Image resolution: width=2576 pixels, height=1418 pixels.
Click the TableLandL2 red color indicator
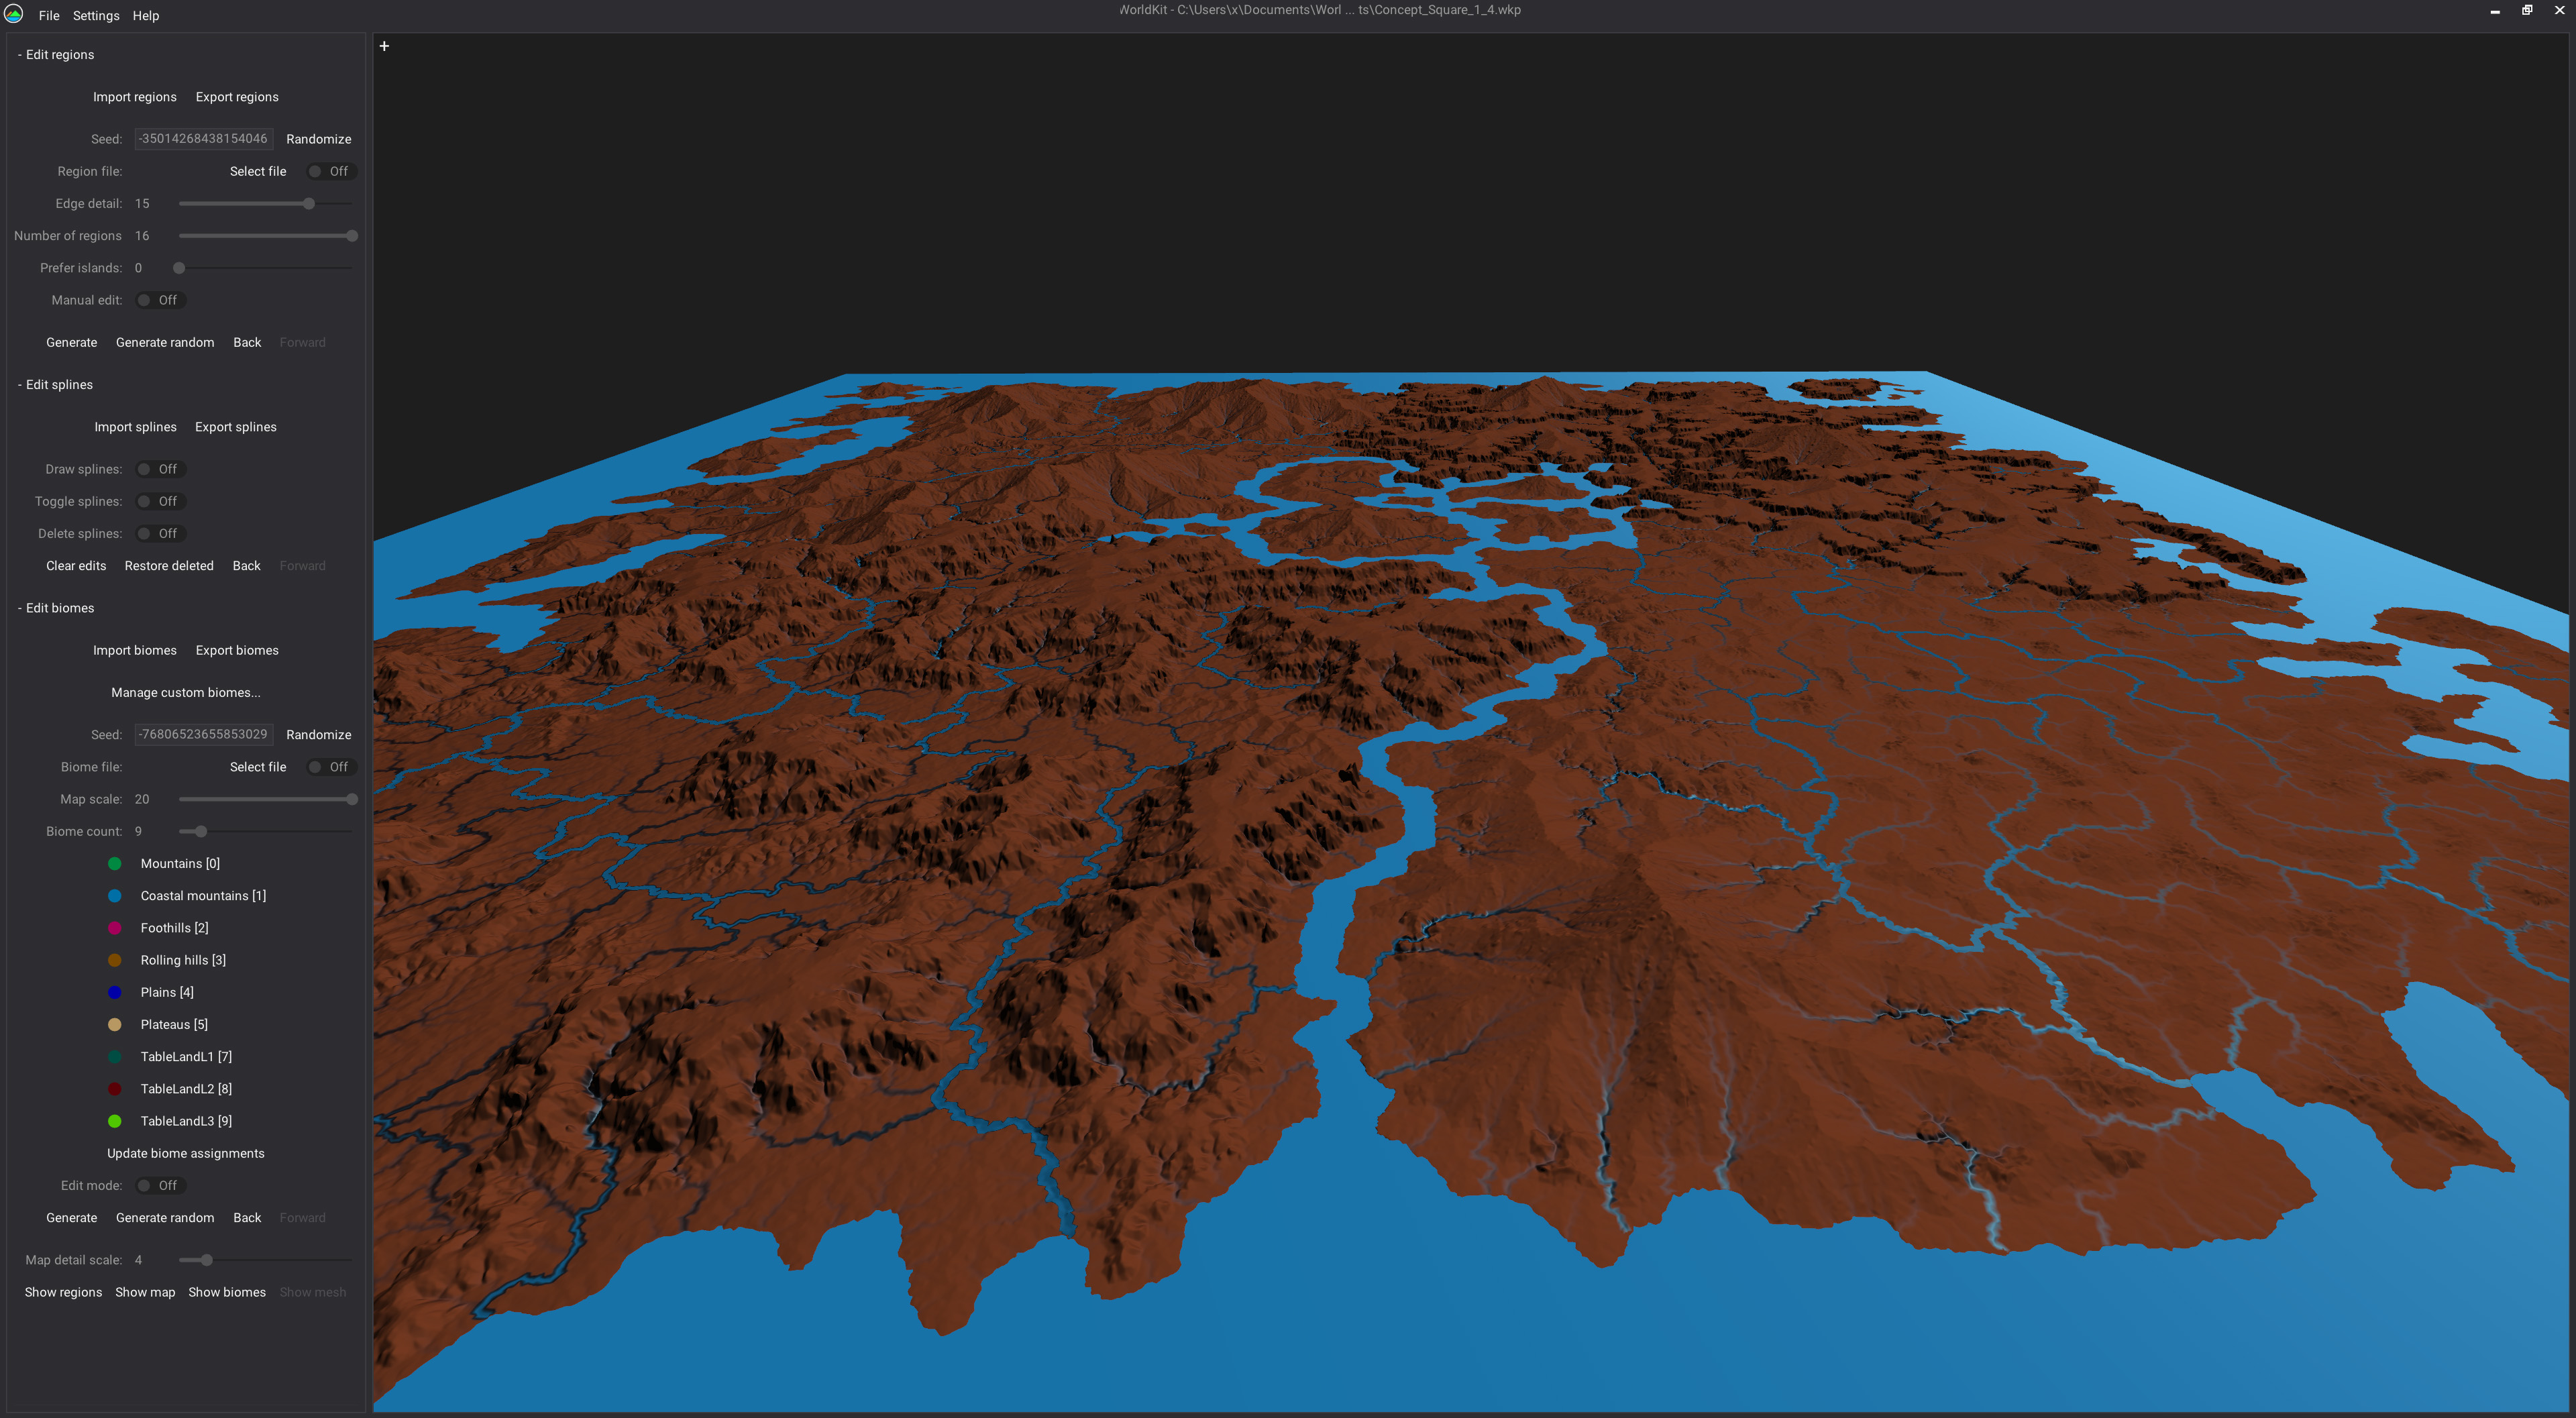point(115,1089)
